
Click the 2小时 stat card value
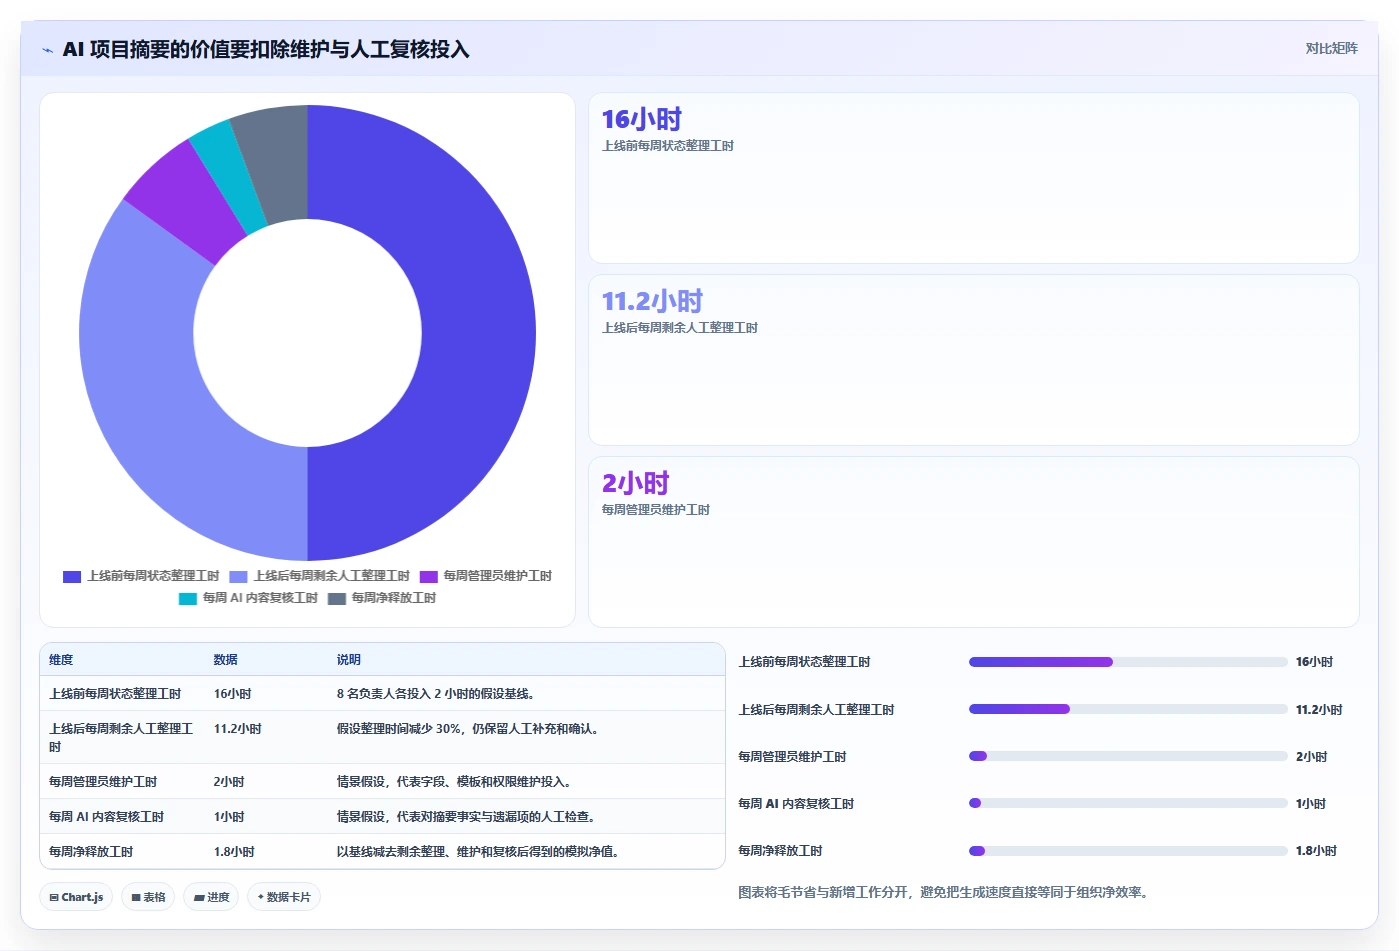point(635,483)
